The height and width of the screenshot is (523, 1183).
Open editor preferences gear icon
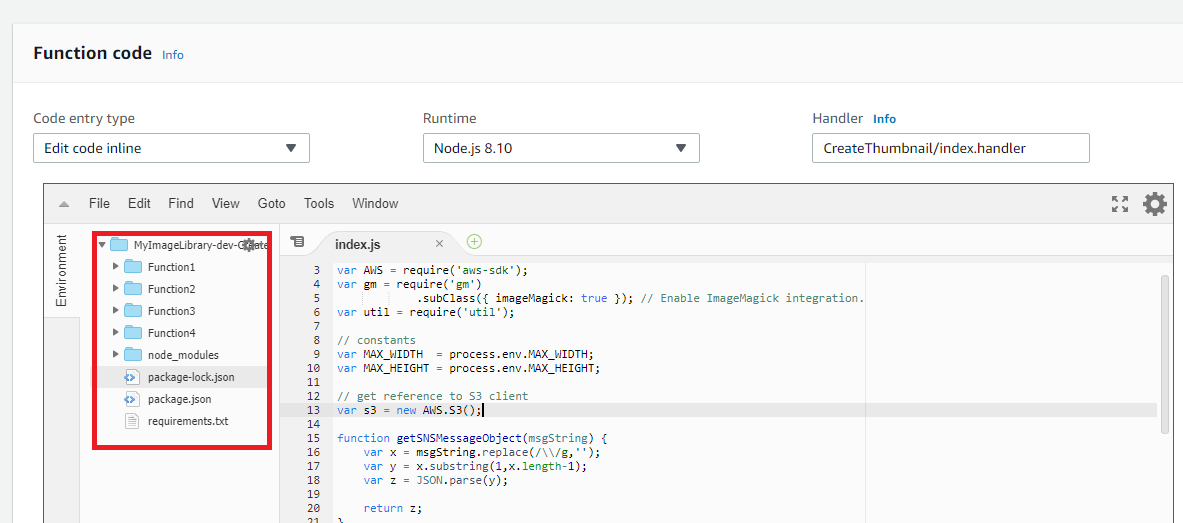(1155, 204)
